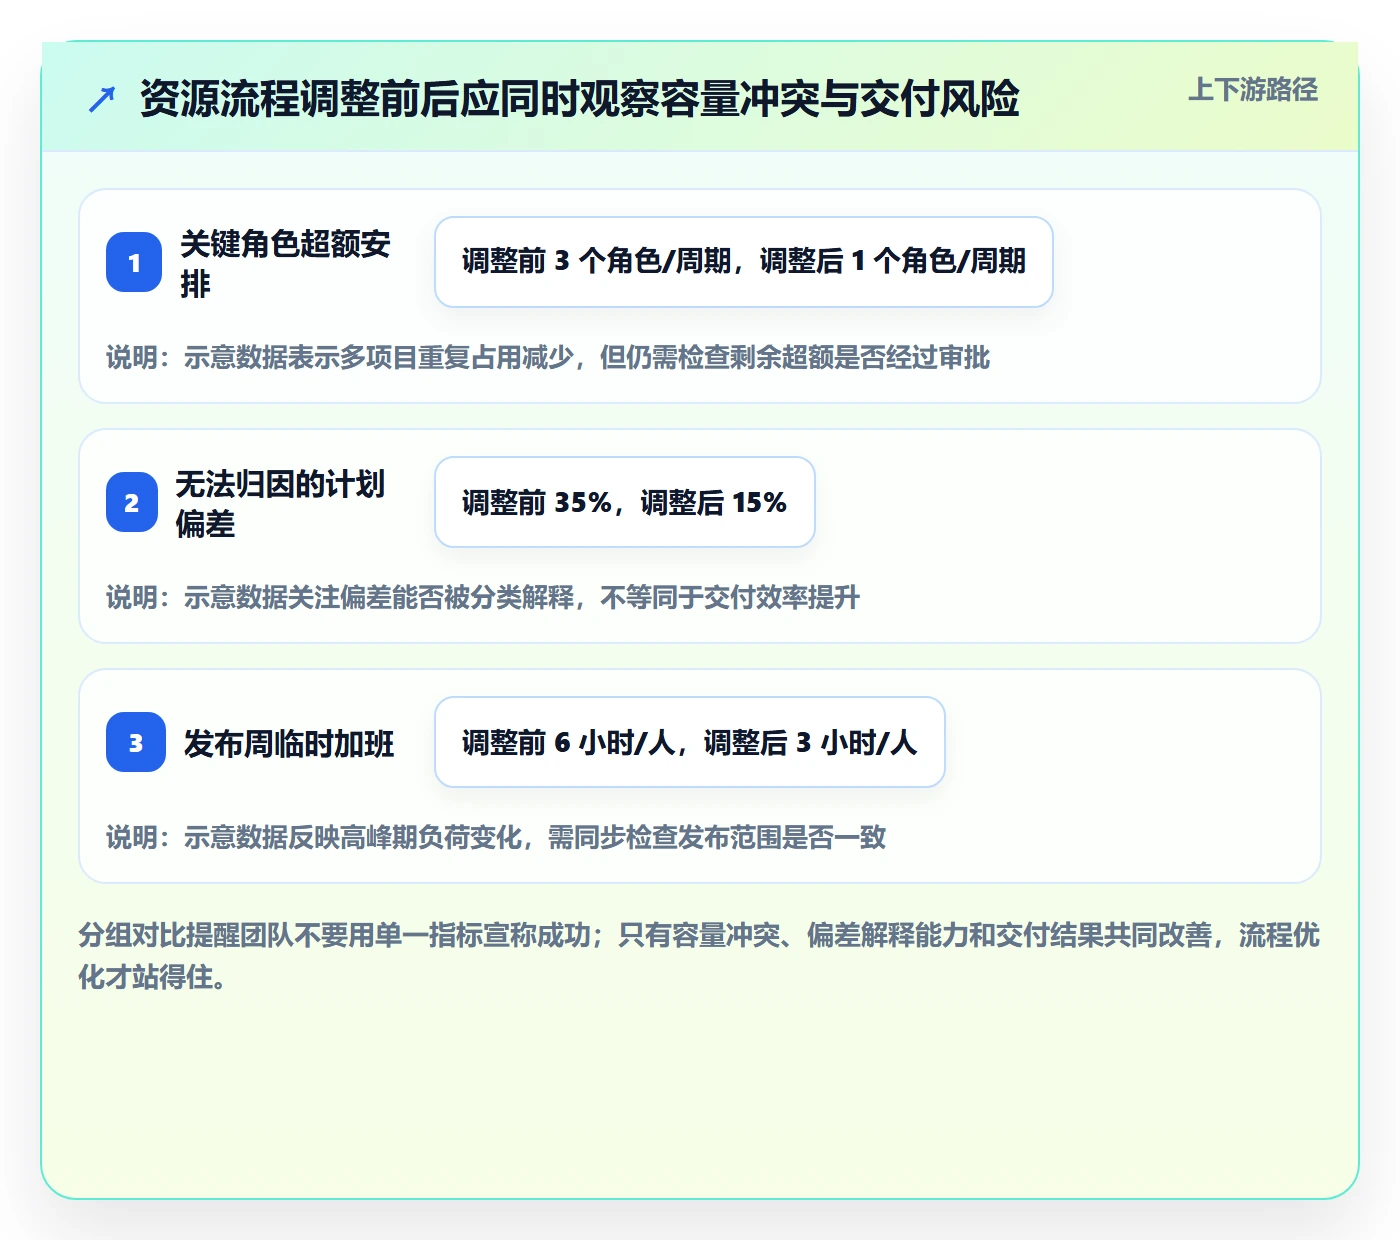This screenshot has height=1240, width=1400.
Task: Click the 调整前 3 个角色/周期 value pill
Action: (744, 262)
